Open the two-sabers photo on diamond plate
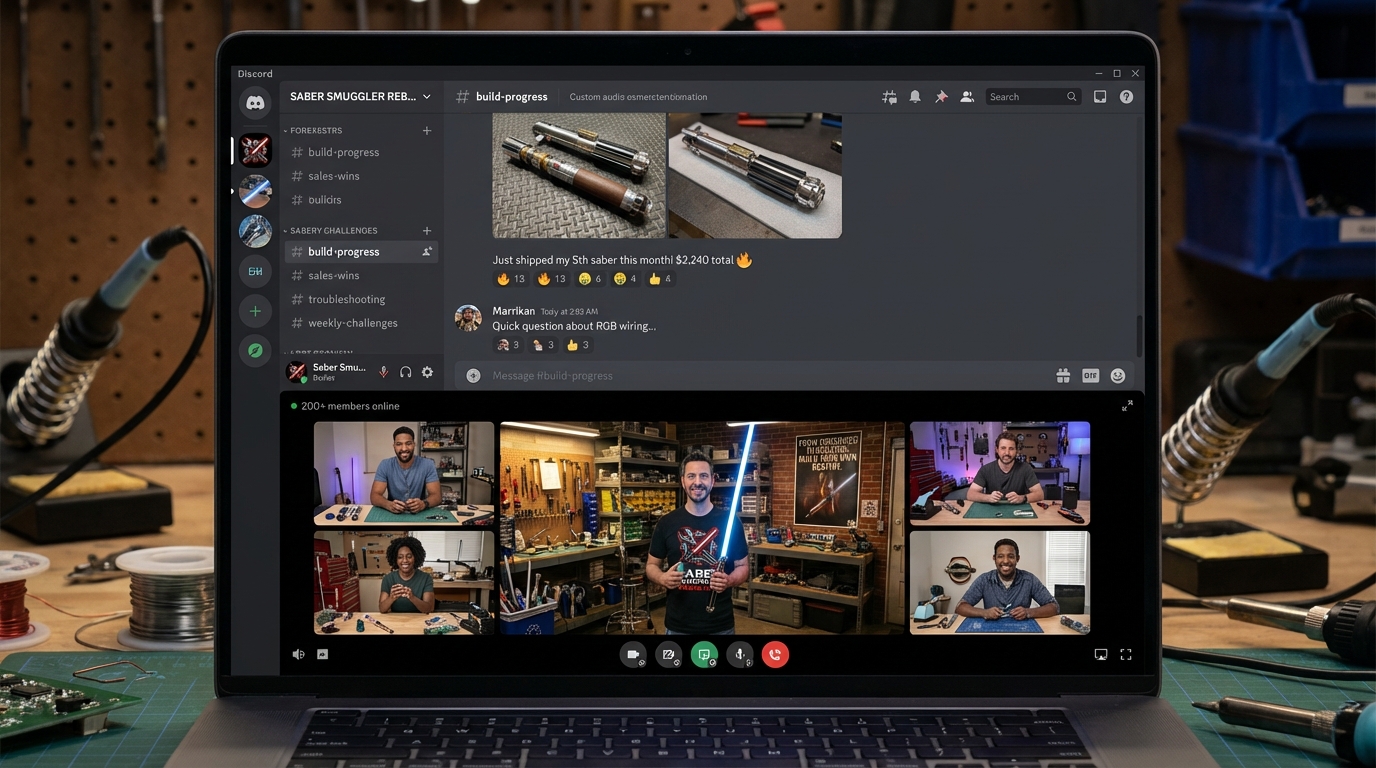1376x768 pixels. (579, 175)
